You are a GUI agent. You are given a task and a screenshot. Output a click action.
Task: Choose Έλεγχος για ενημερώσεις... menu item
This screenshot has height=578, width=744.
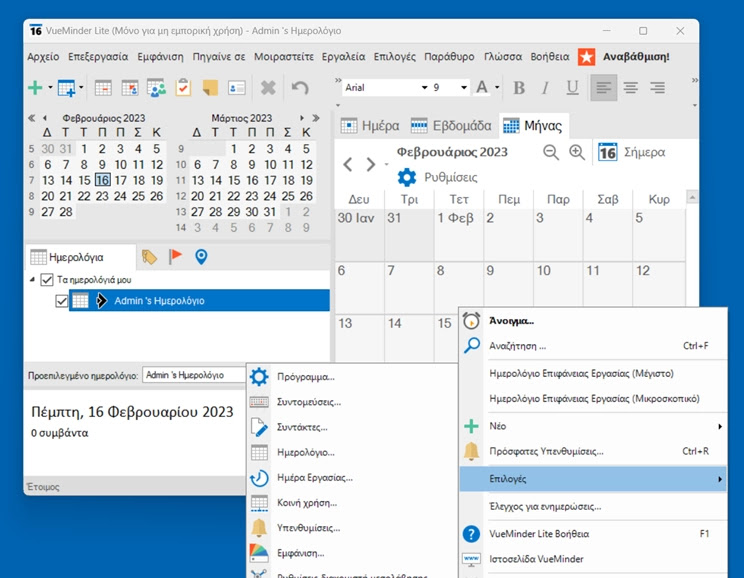tap(593, 506)
